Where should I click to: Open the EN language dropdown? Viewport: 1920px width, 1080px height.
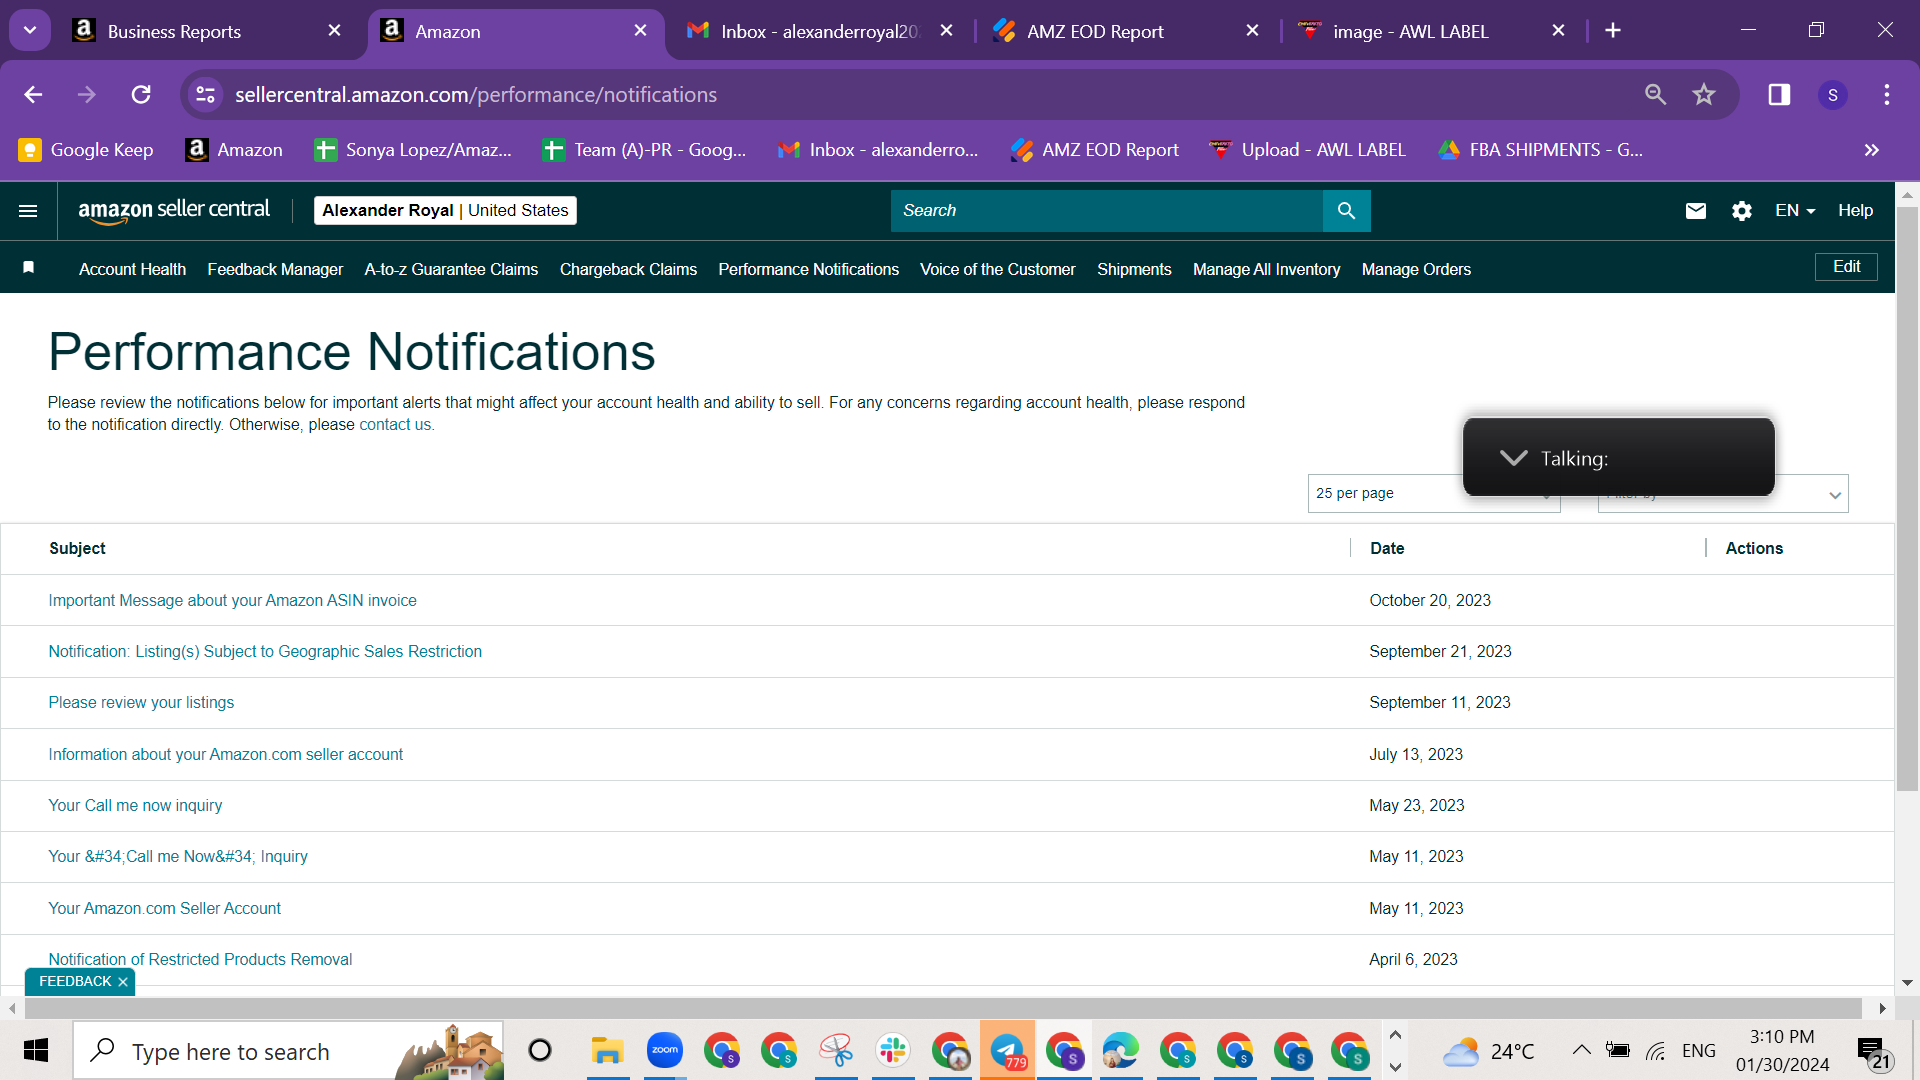(1795, 211)
